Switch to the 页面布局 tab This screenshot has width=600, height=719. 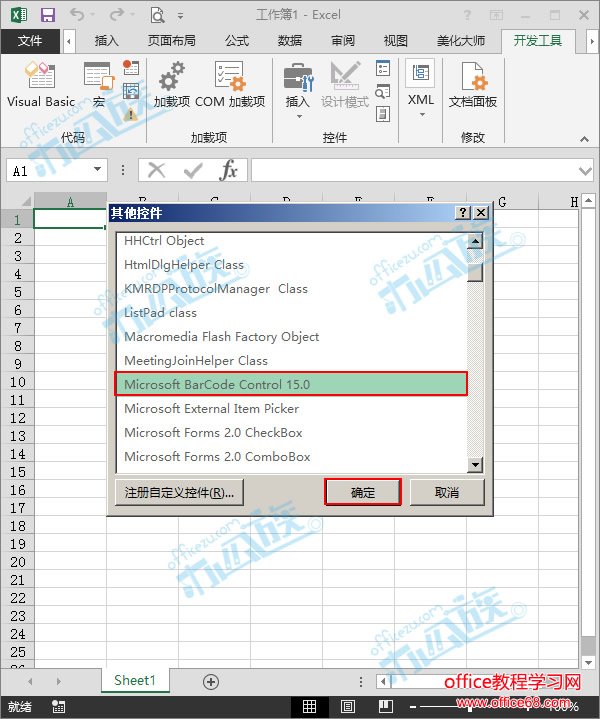pos(172,41)
